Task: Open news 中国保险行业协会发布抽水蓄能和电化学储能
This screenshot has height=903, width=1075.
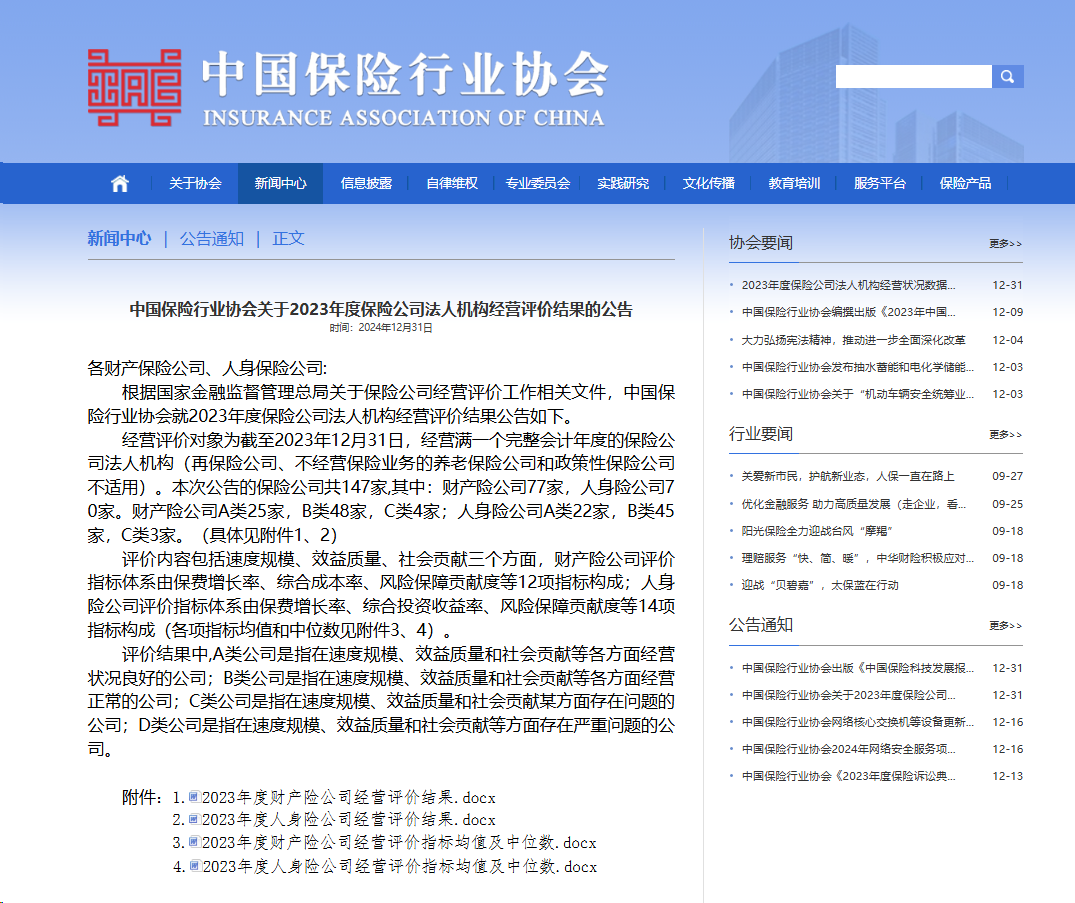Action: tap(858, 367)
